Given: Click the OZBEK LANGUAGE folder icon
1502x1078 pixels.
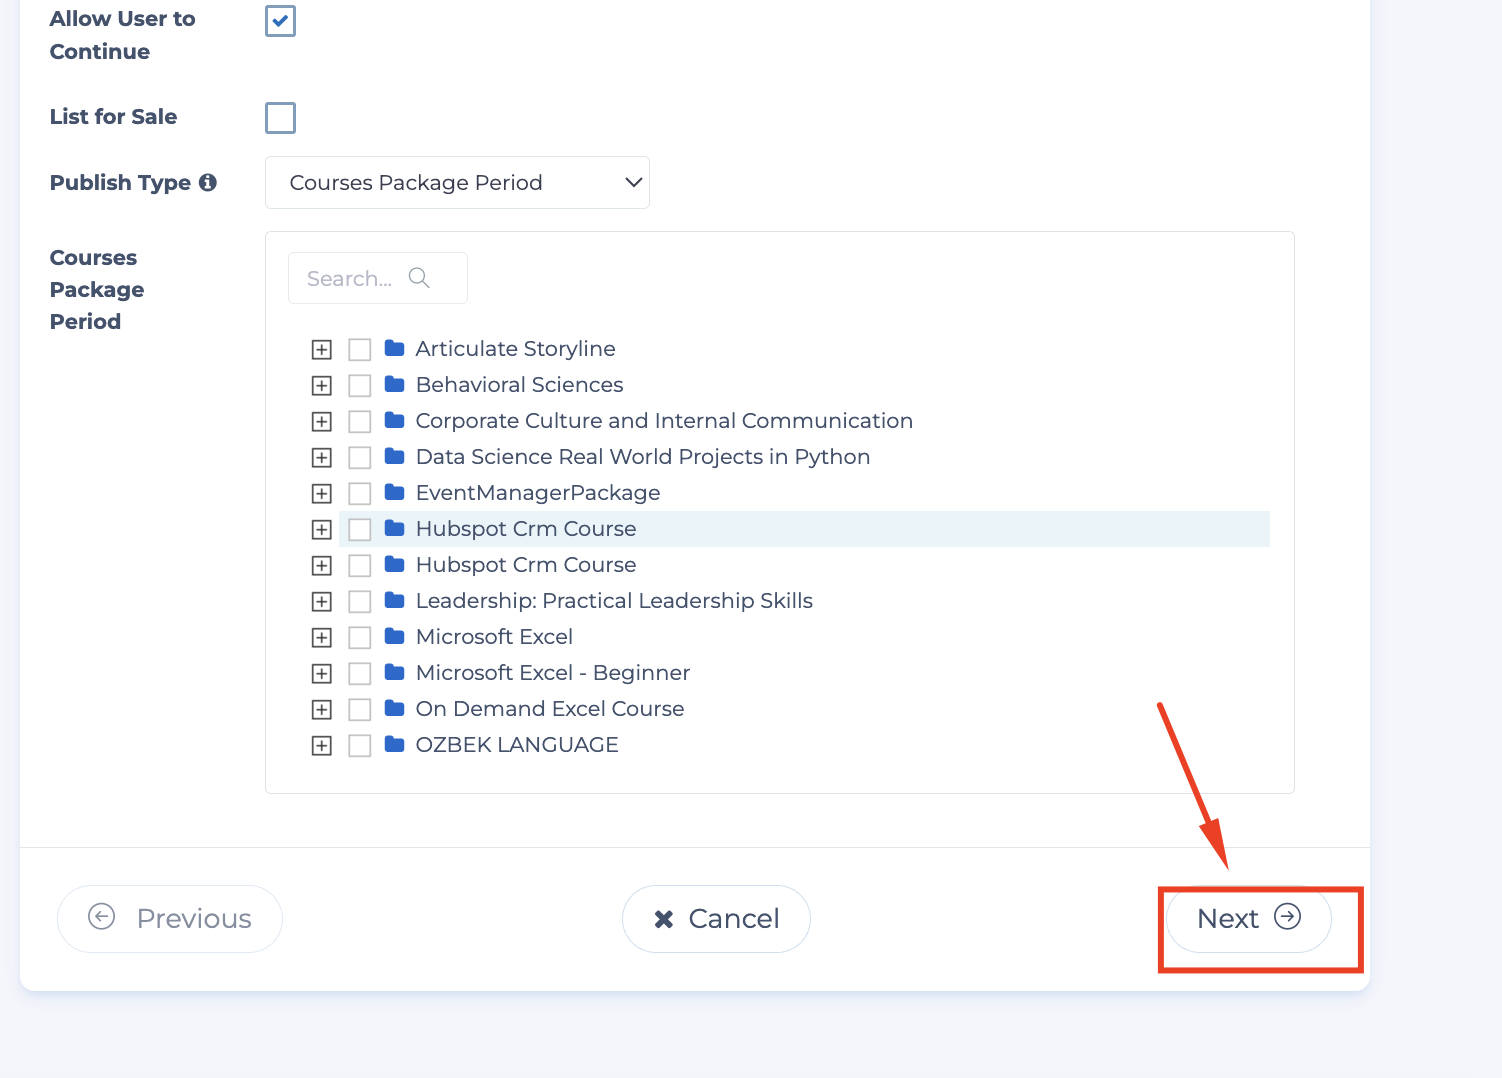Looking at the screenshot, I should (x=395, y=745).
